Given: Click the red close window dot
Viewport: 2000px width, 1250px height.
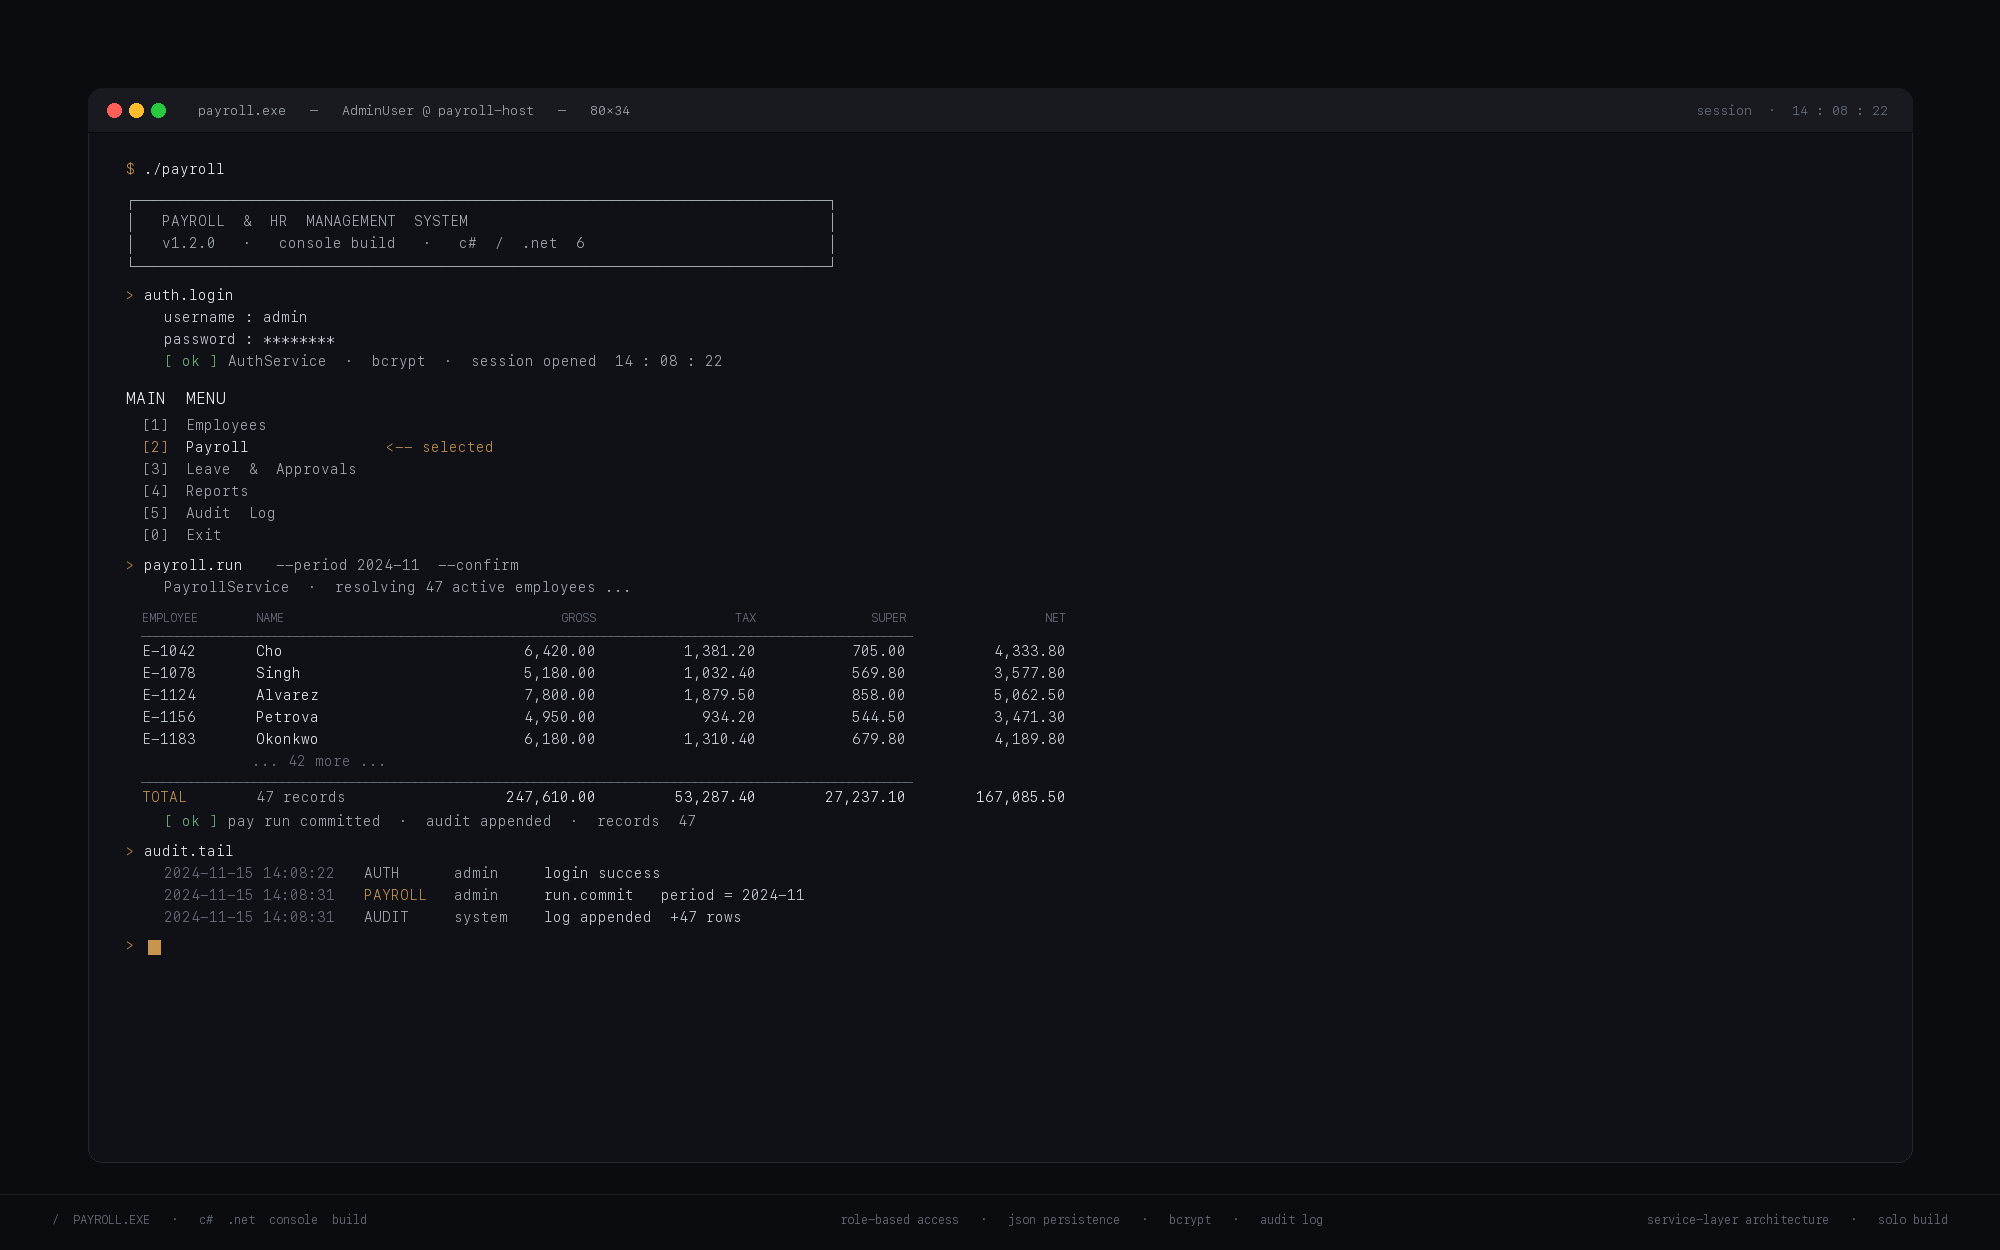Looking at the screenshot, I should (x=114, y=111).
